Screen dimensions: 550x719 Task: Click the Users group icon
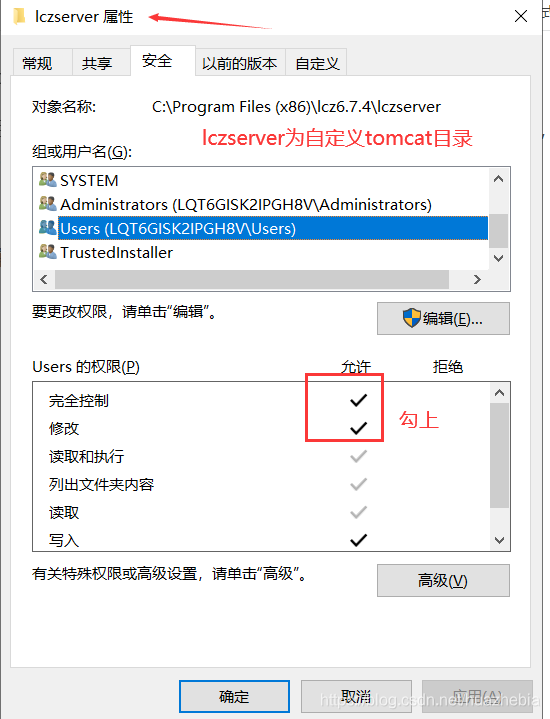(47, 227)
